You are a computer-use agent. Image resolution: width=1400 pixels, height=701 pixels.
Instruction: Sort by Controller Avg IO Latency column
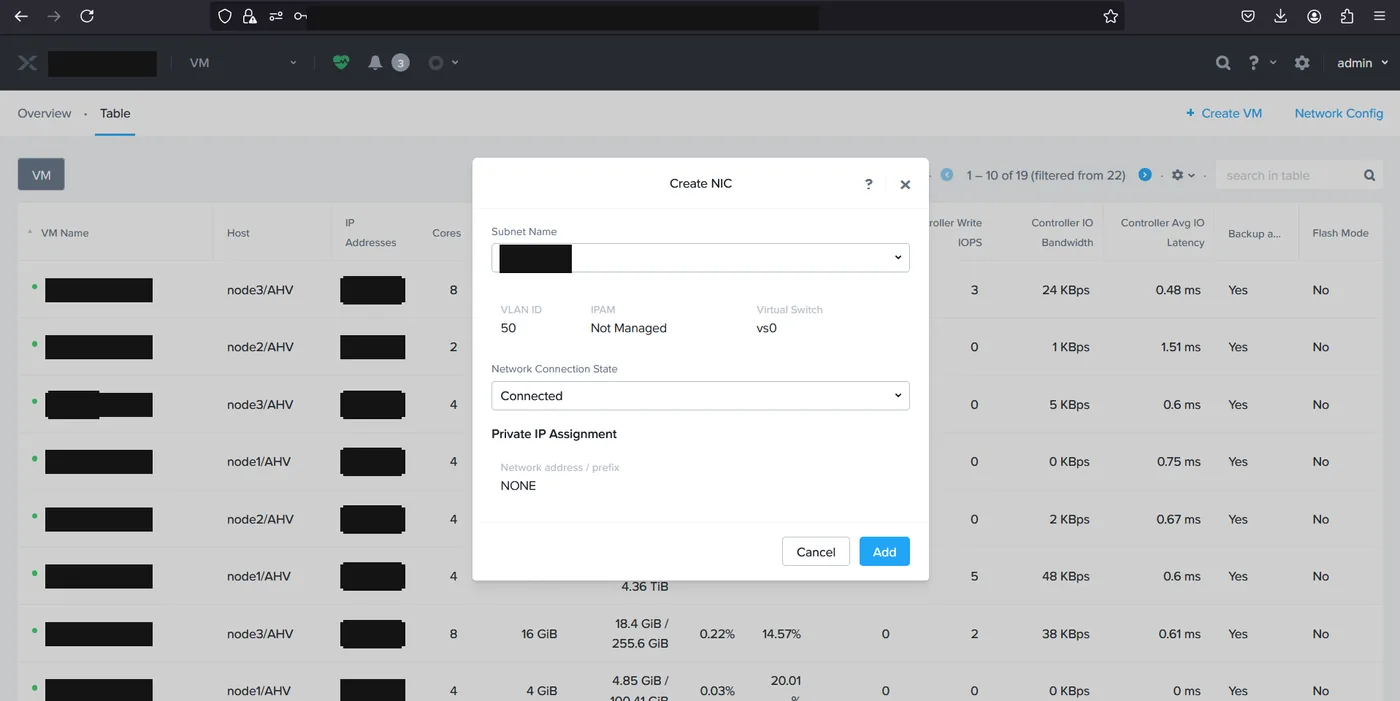point(1162,233)
